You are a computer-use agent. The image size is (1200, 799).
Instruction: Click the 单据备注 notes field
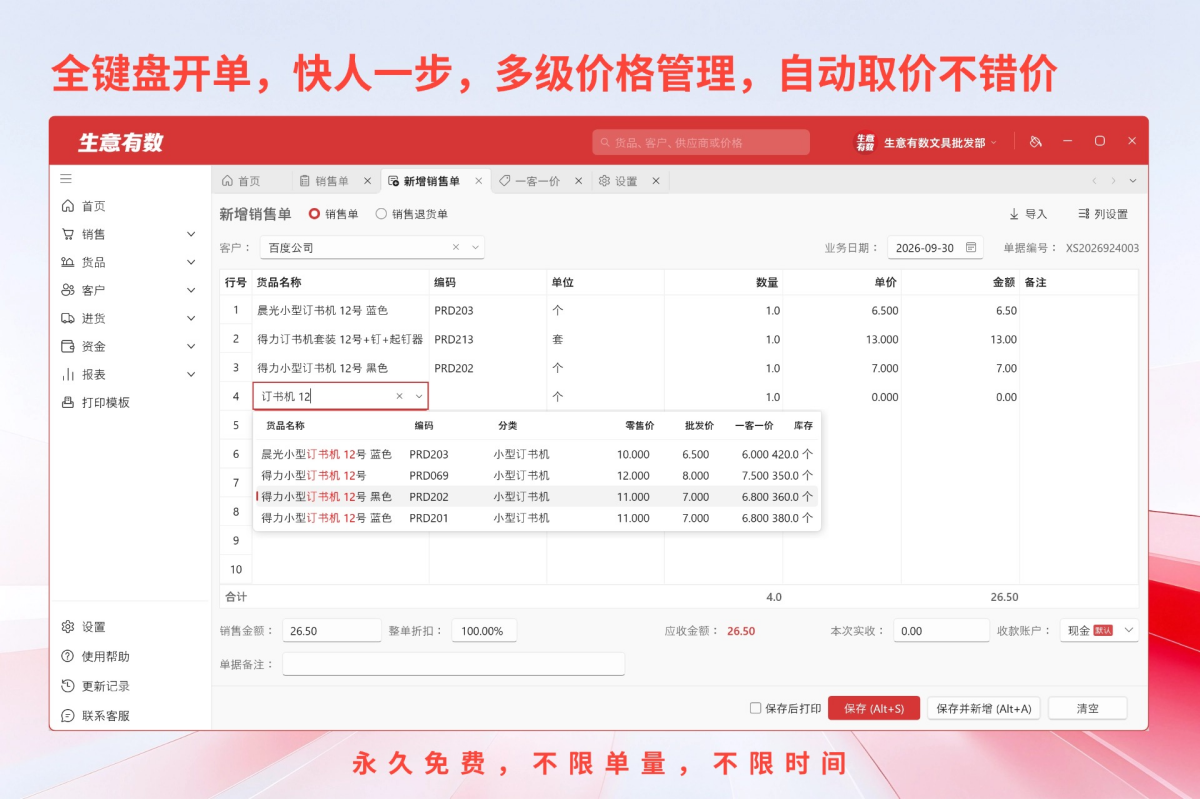[454, 664]
